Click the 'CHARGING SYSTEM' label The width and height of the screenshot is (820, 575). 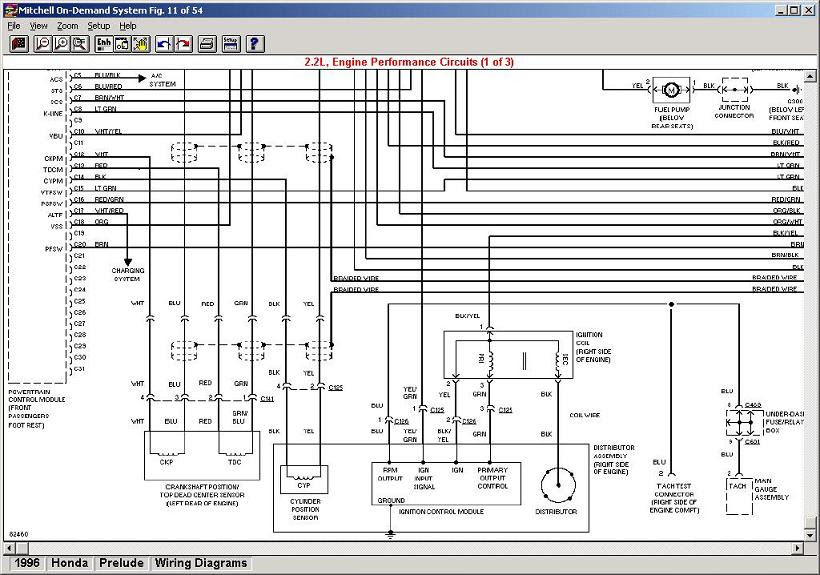(x=128, y=274)
